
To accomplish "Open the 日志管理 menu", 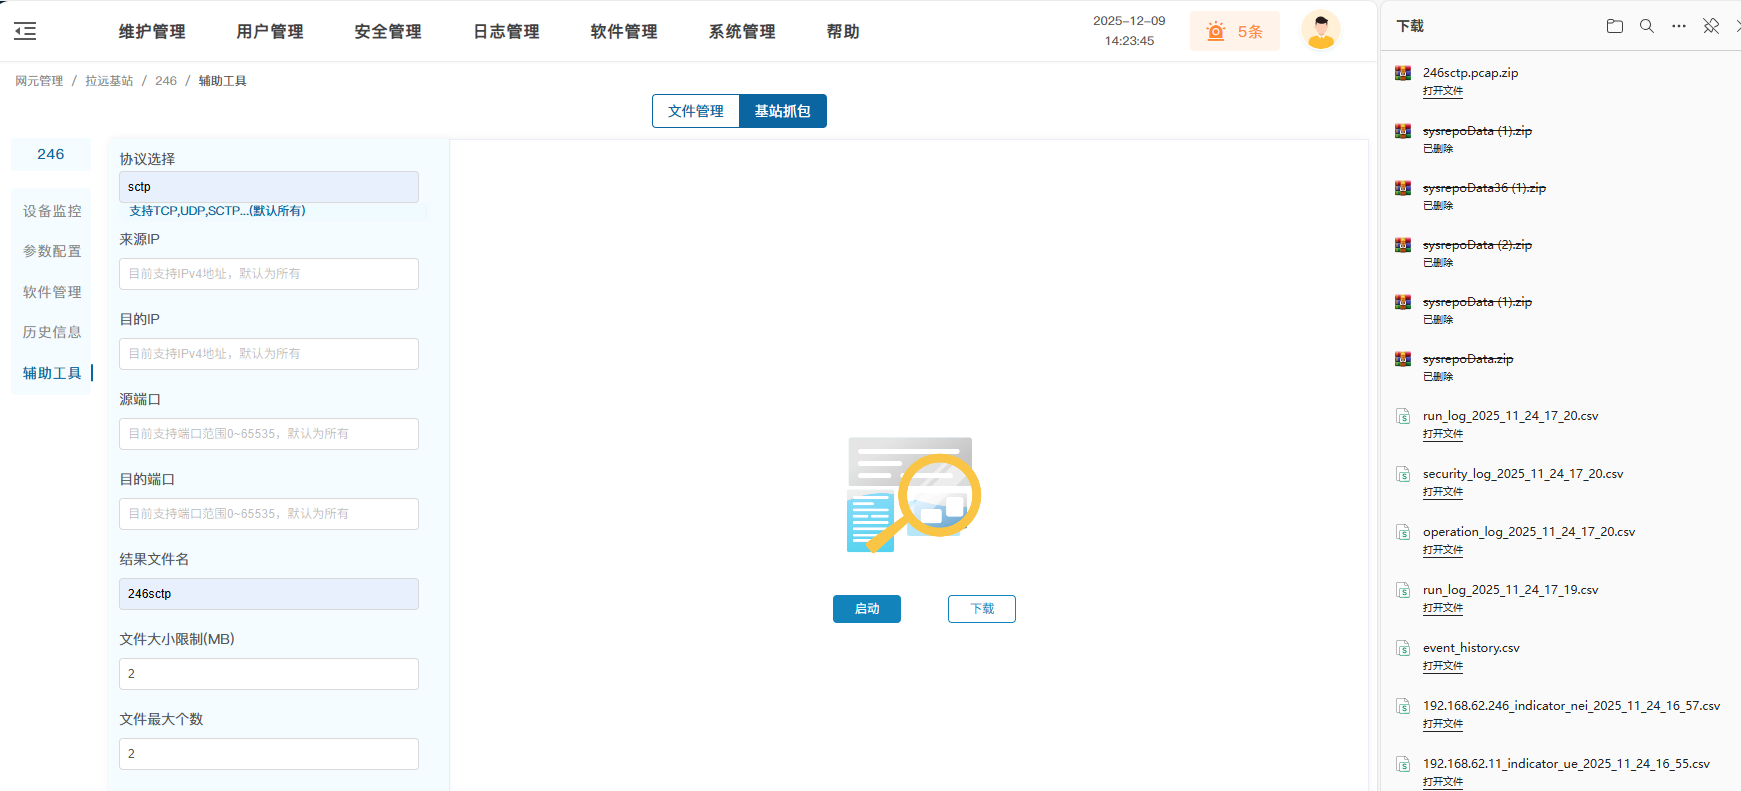I will [x=506, y=31].
